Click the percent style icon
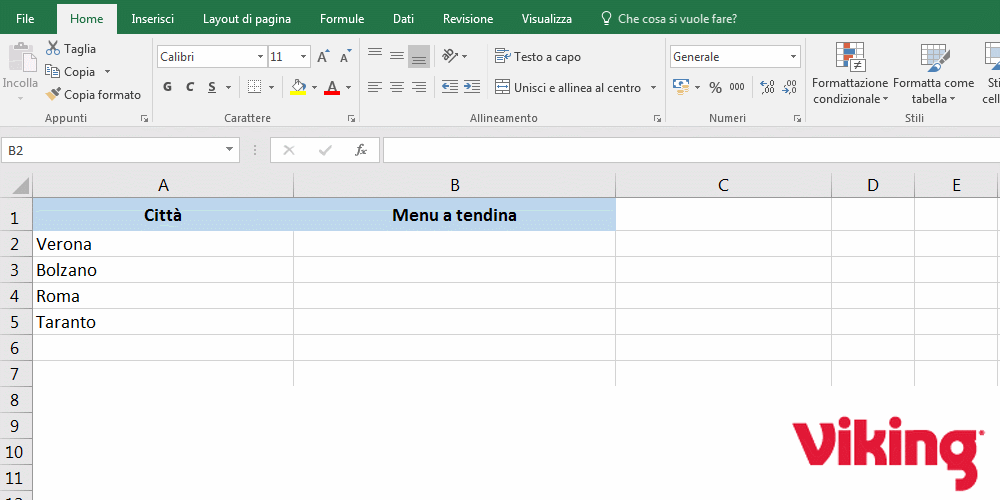This screenshot has width=1000, height=500. 715,88
